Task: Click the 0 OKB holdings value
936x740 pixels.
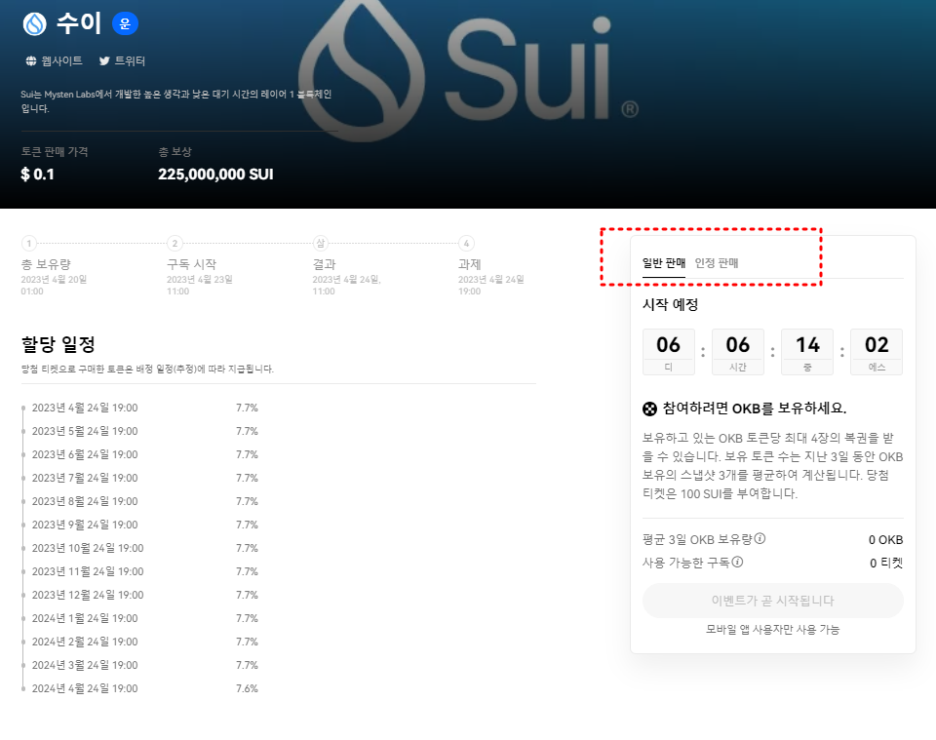Action: tap(885, 539)
